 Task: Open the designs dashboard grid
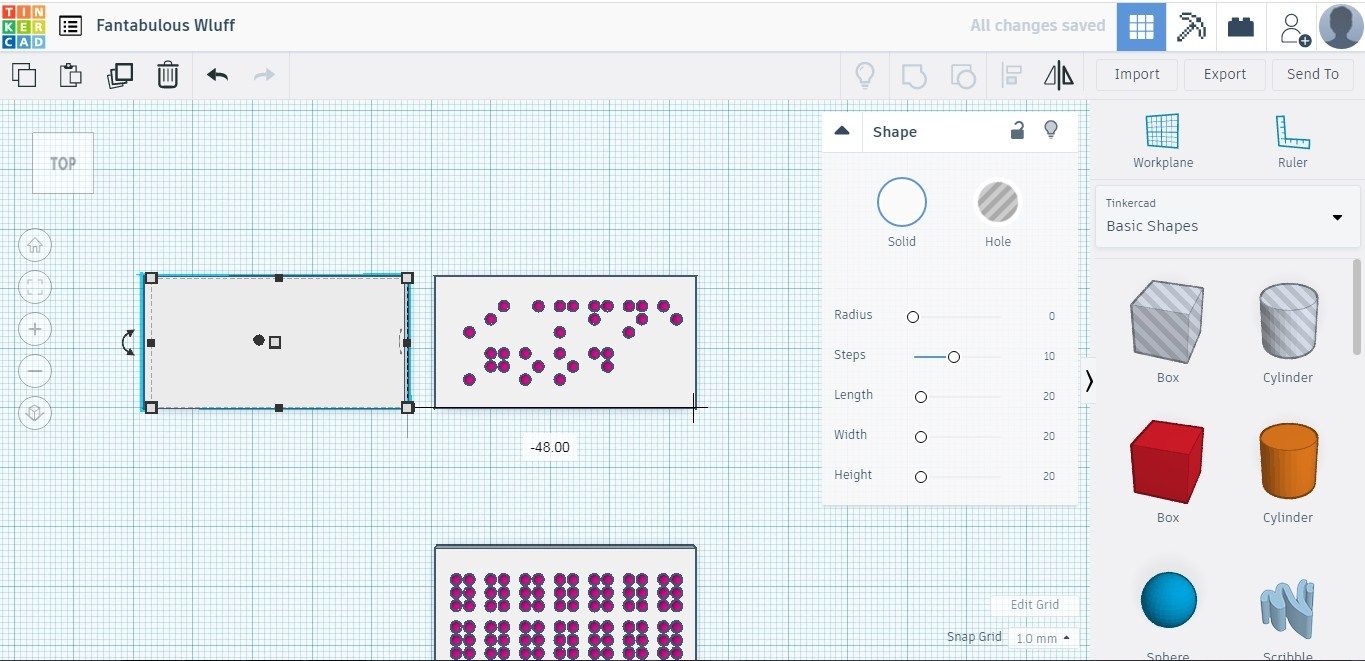click(1140, 26)
